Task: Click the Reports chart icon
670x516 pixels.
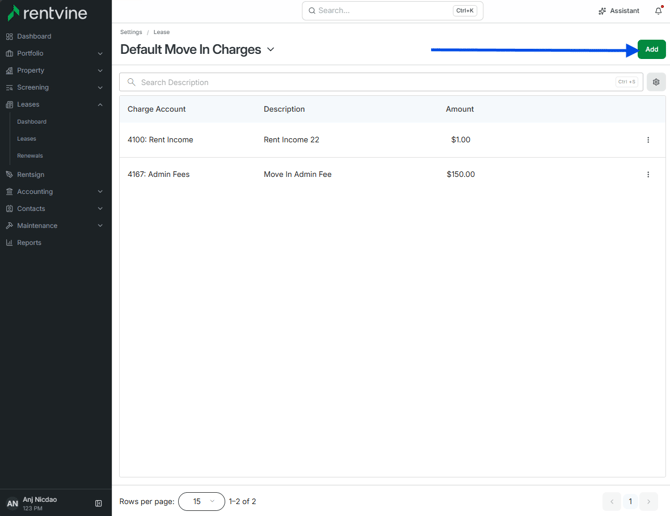Action: (x=9, y=243)
